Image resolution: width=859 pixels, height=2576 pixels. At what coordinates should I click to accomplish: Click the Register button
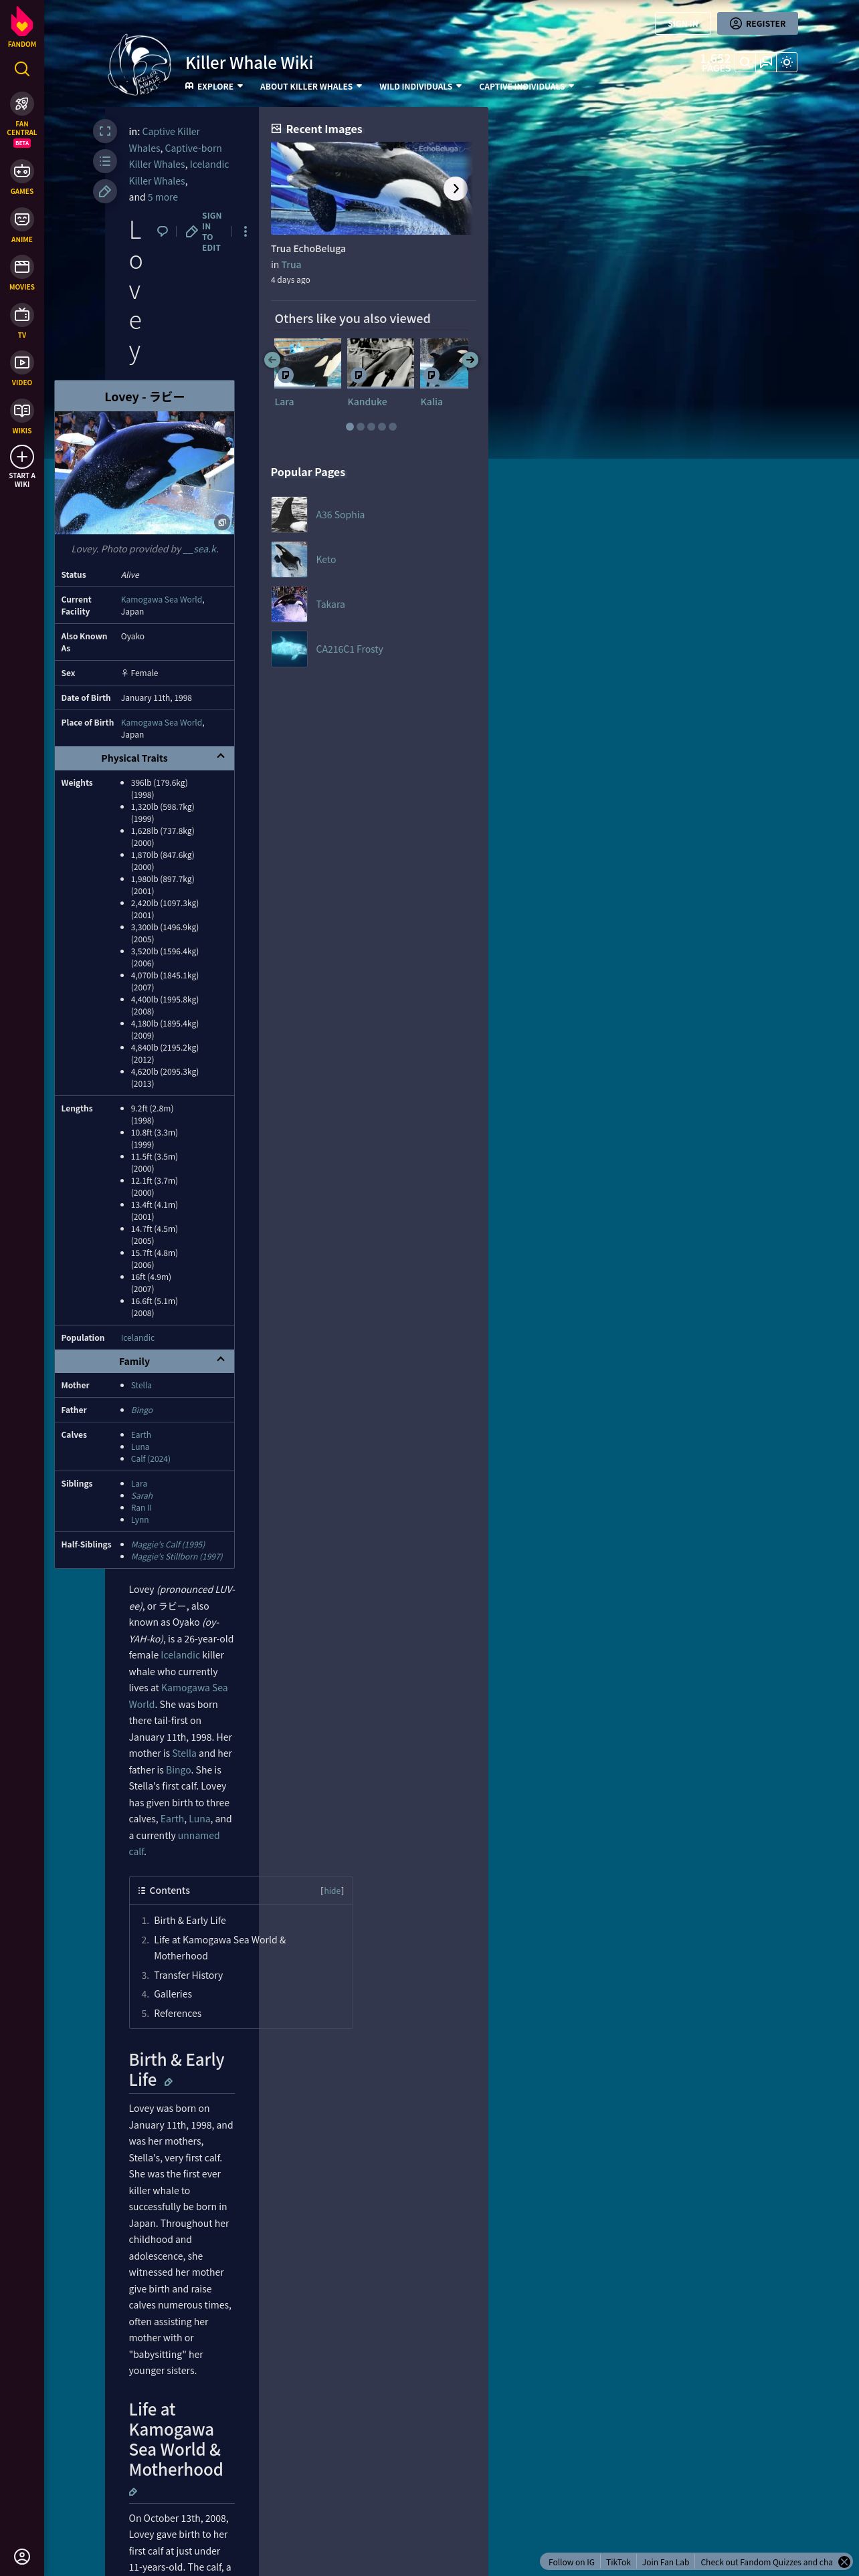[x=757, y=23]
